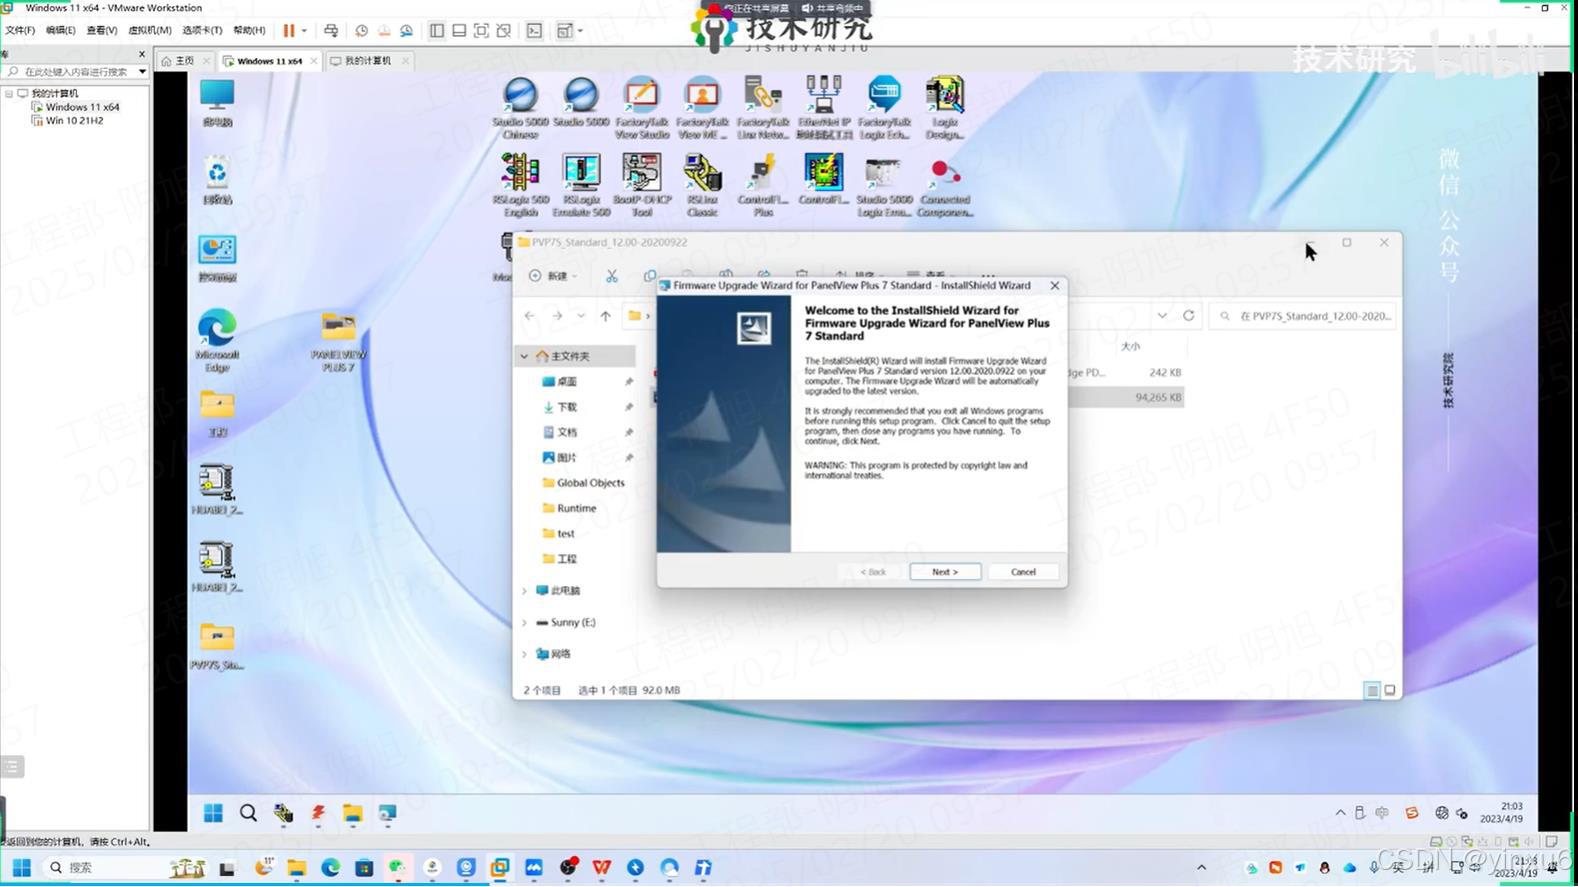The image size is (1578, 887).
Task: Click Next in the Firmware Upgrade Wizard
Action: [945, 572]
